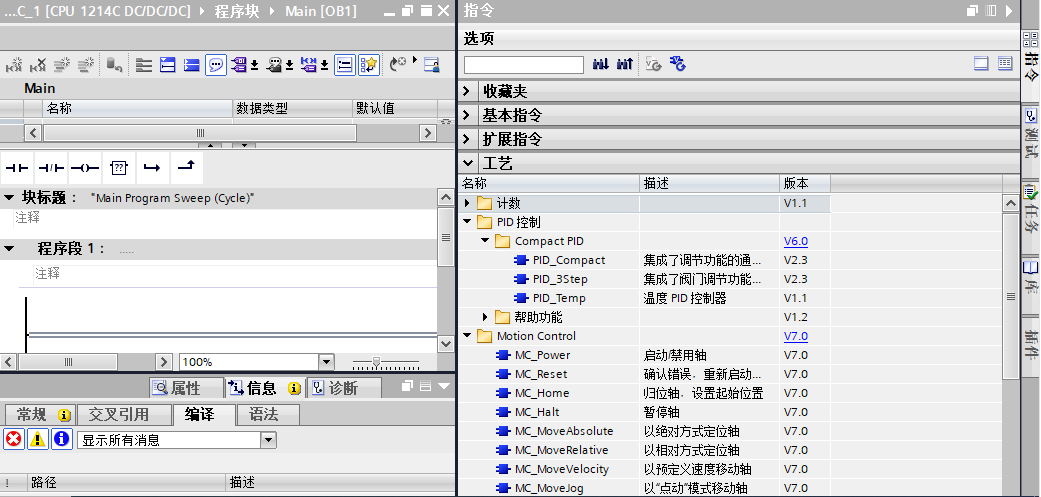
Task: Expand the 帮助功能 folder
Action: coord(485,317)
